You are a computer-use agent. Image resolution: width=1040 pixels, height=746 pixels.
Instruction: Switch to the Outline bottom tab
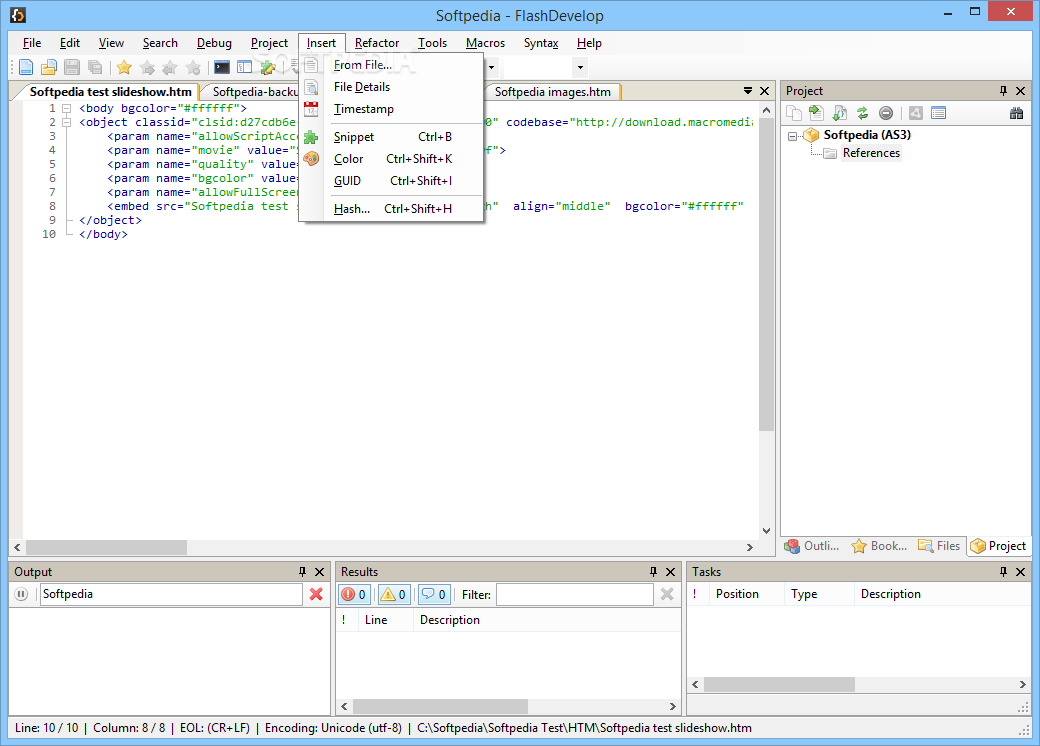[812, 546]
